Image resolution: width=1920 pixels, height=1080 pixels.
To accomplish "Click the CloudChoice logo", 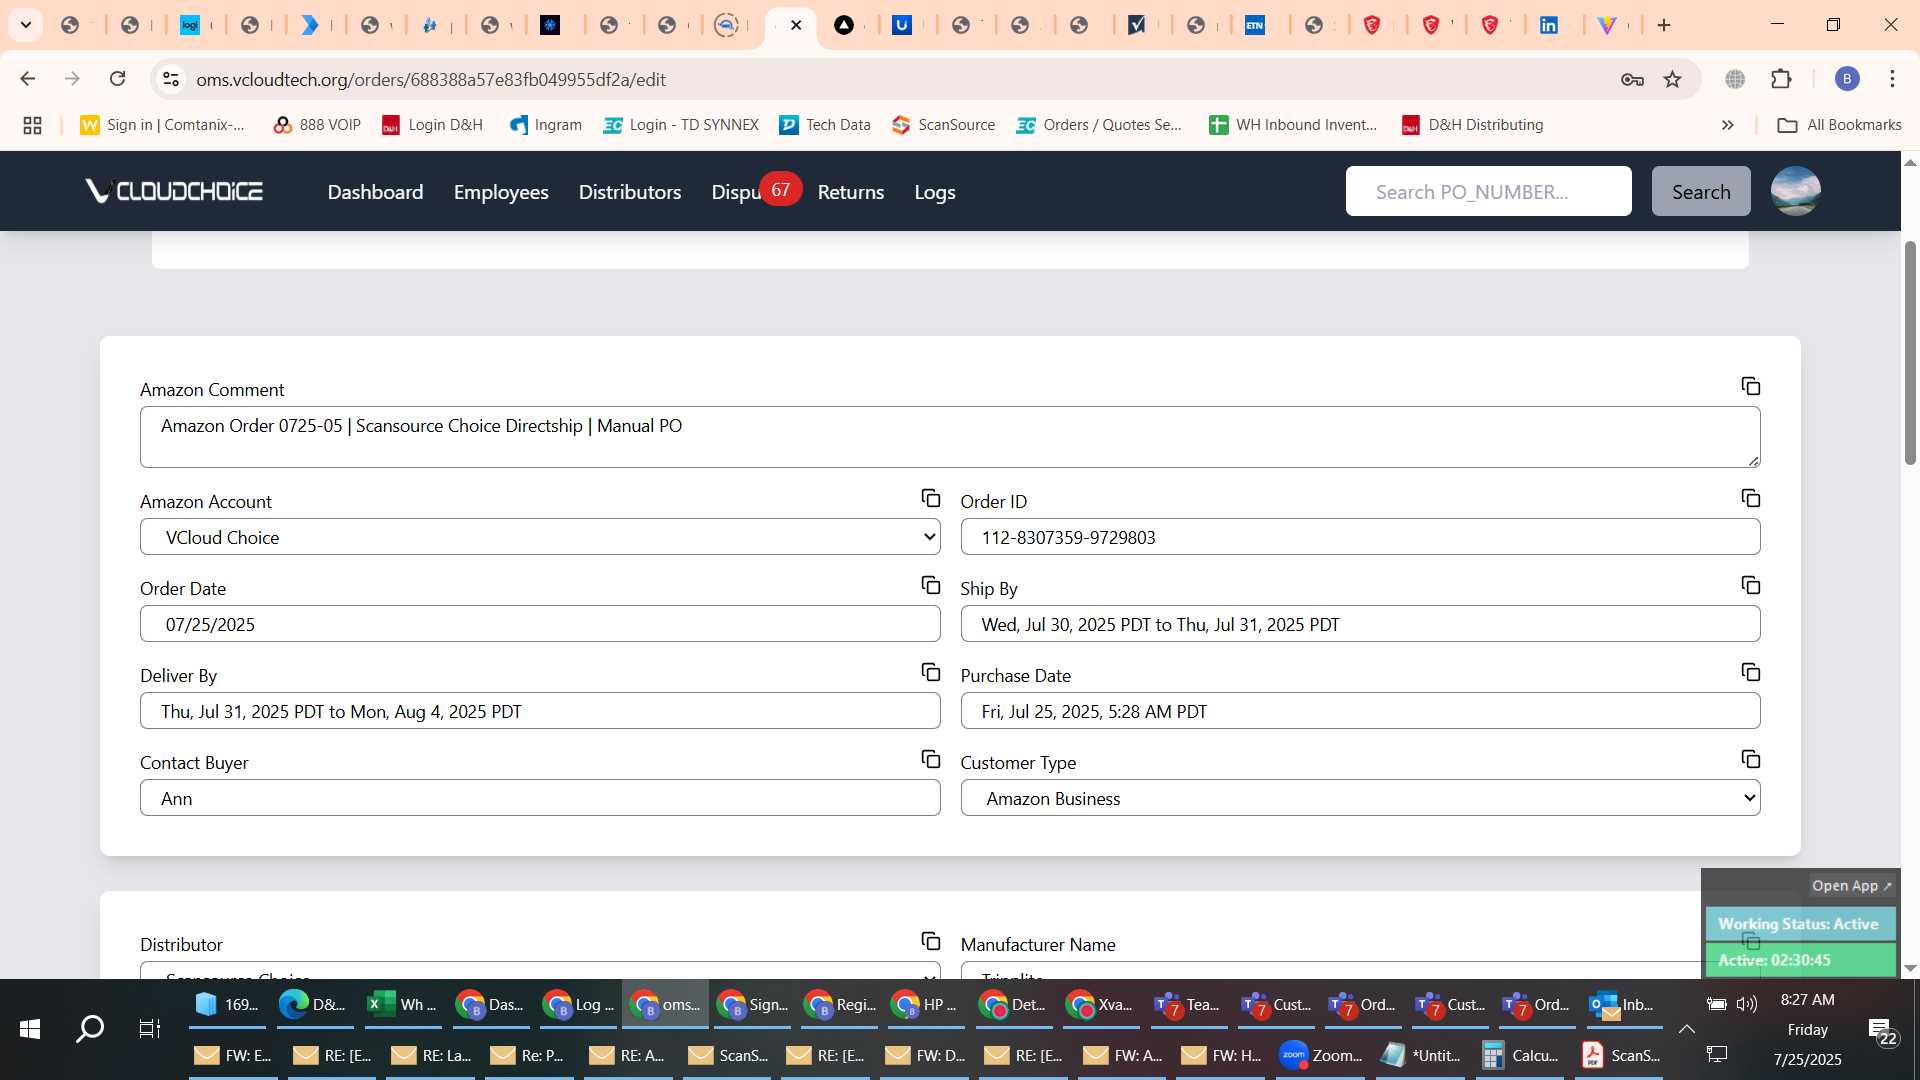I will point(174,191).
